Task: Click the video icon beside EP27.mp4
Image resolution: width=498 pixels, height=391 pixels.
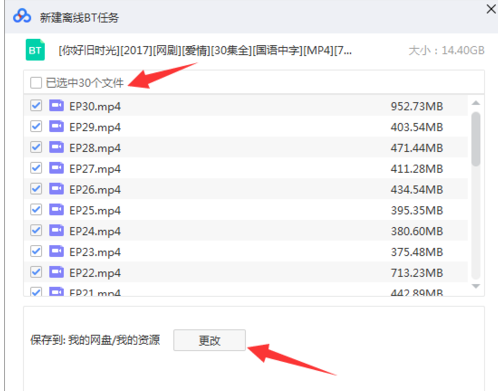Action: (56, 168)
